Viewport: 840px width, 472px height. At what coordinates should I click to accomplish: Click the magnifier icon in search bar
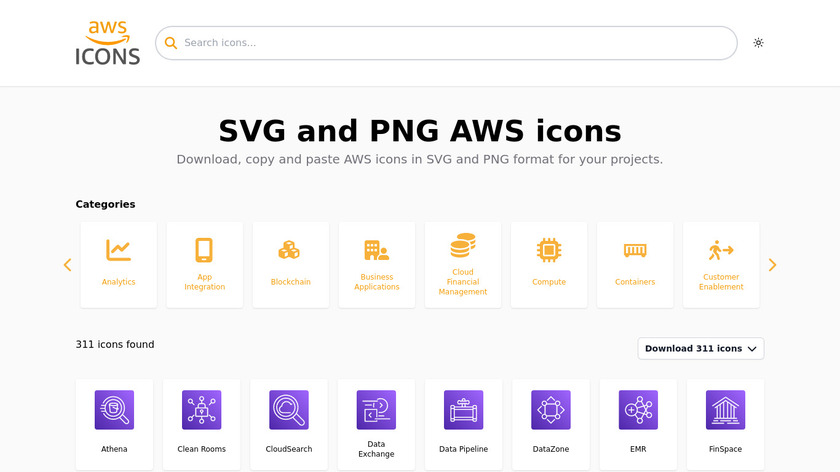click(171, 43)
